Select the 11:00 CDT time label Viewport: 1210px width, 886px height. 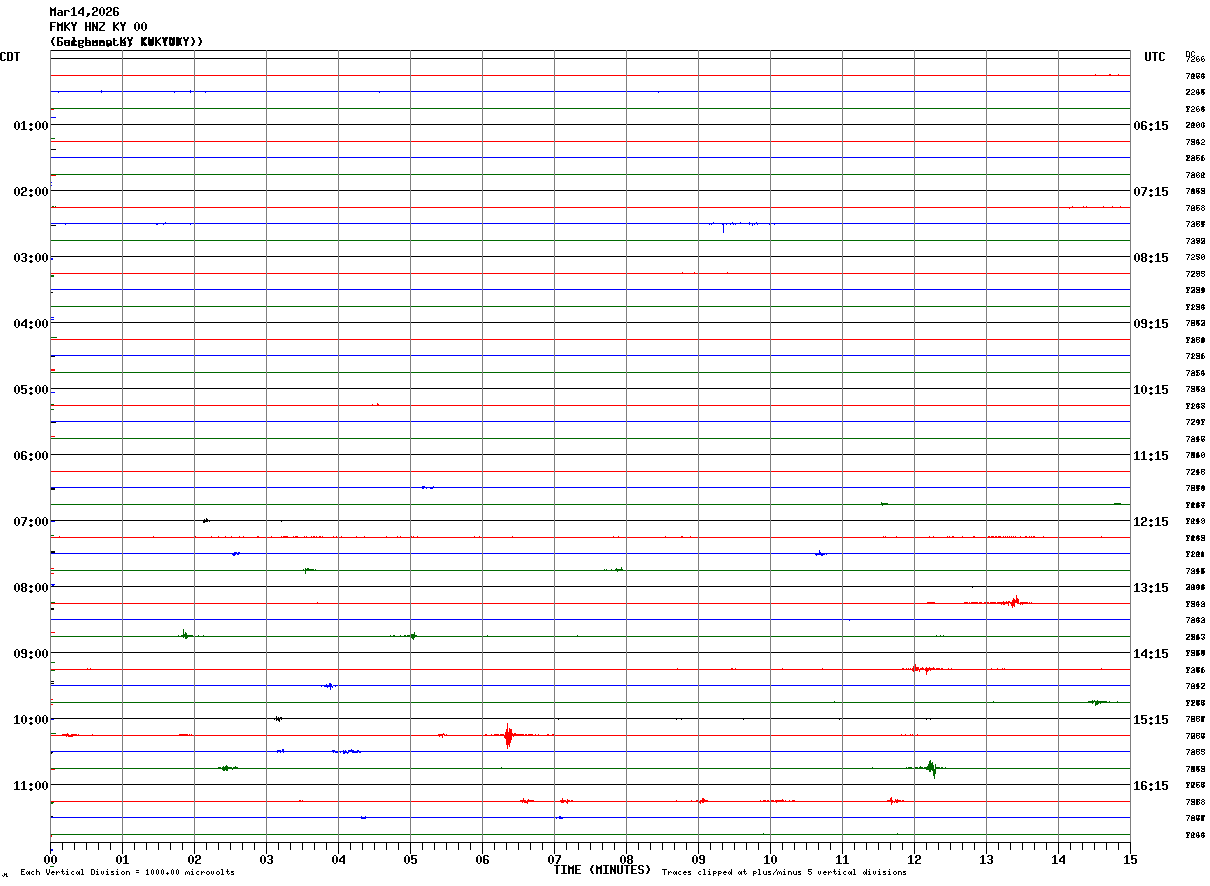tap(31, 786)
